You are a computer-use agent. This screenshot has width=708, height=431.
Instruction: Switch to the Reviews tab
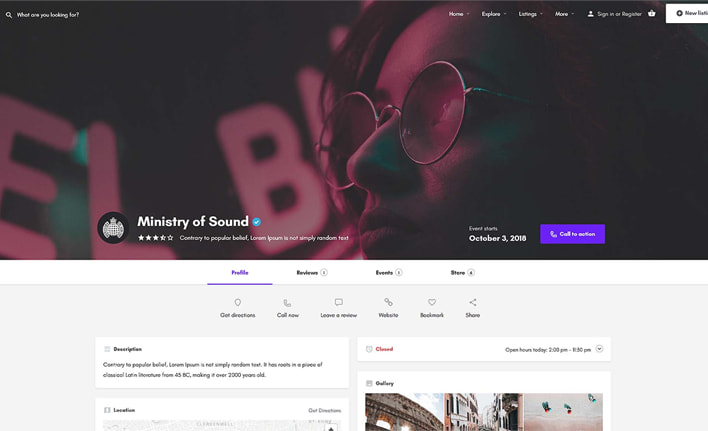coord(312,273)
